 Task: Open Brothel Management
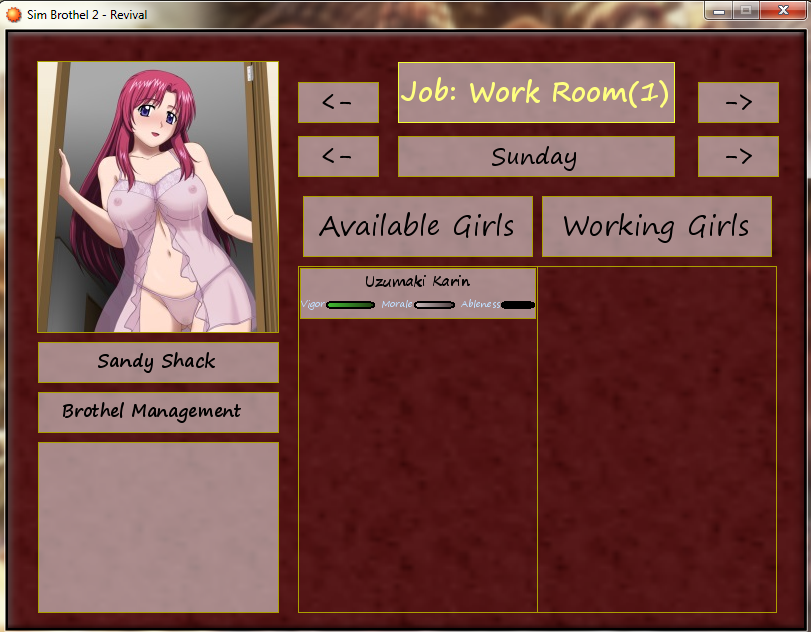click(158, 412)
